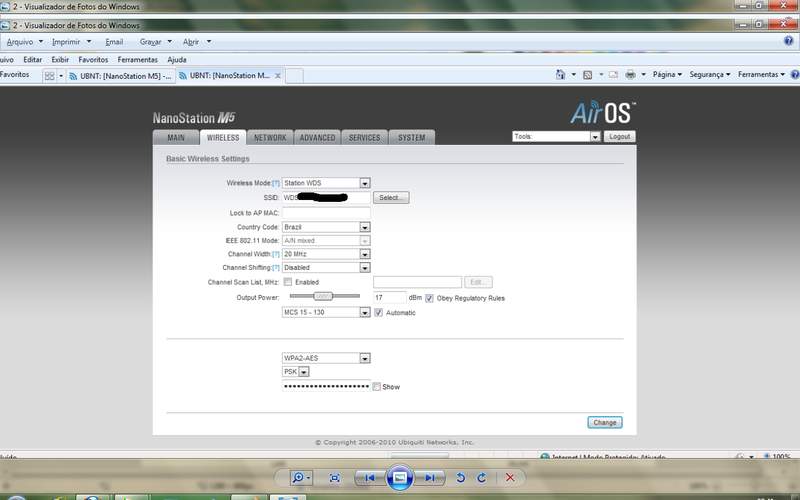Open the Country Code Brazil dropdown
The image size is (800, 500).
coord(326,227)
